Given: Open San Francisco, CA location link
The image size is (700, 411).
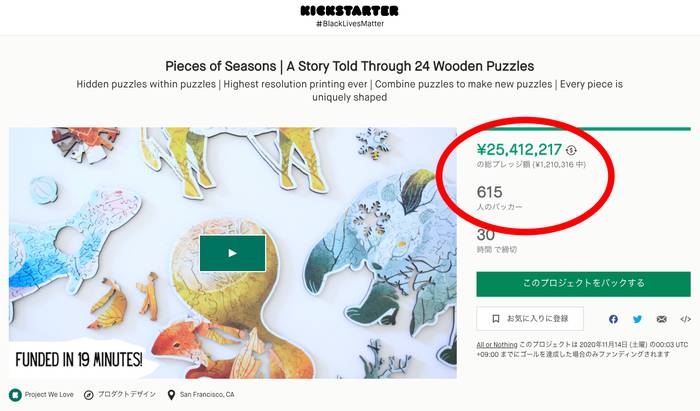Looking at the screenshot, I should point(207,394).
